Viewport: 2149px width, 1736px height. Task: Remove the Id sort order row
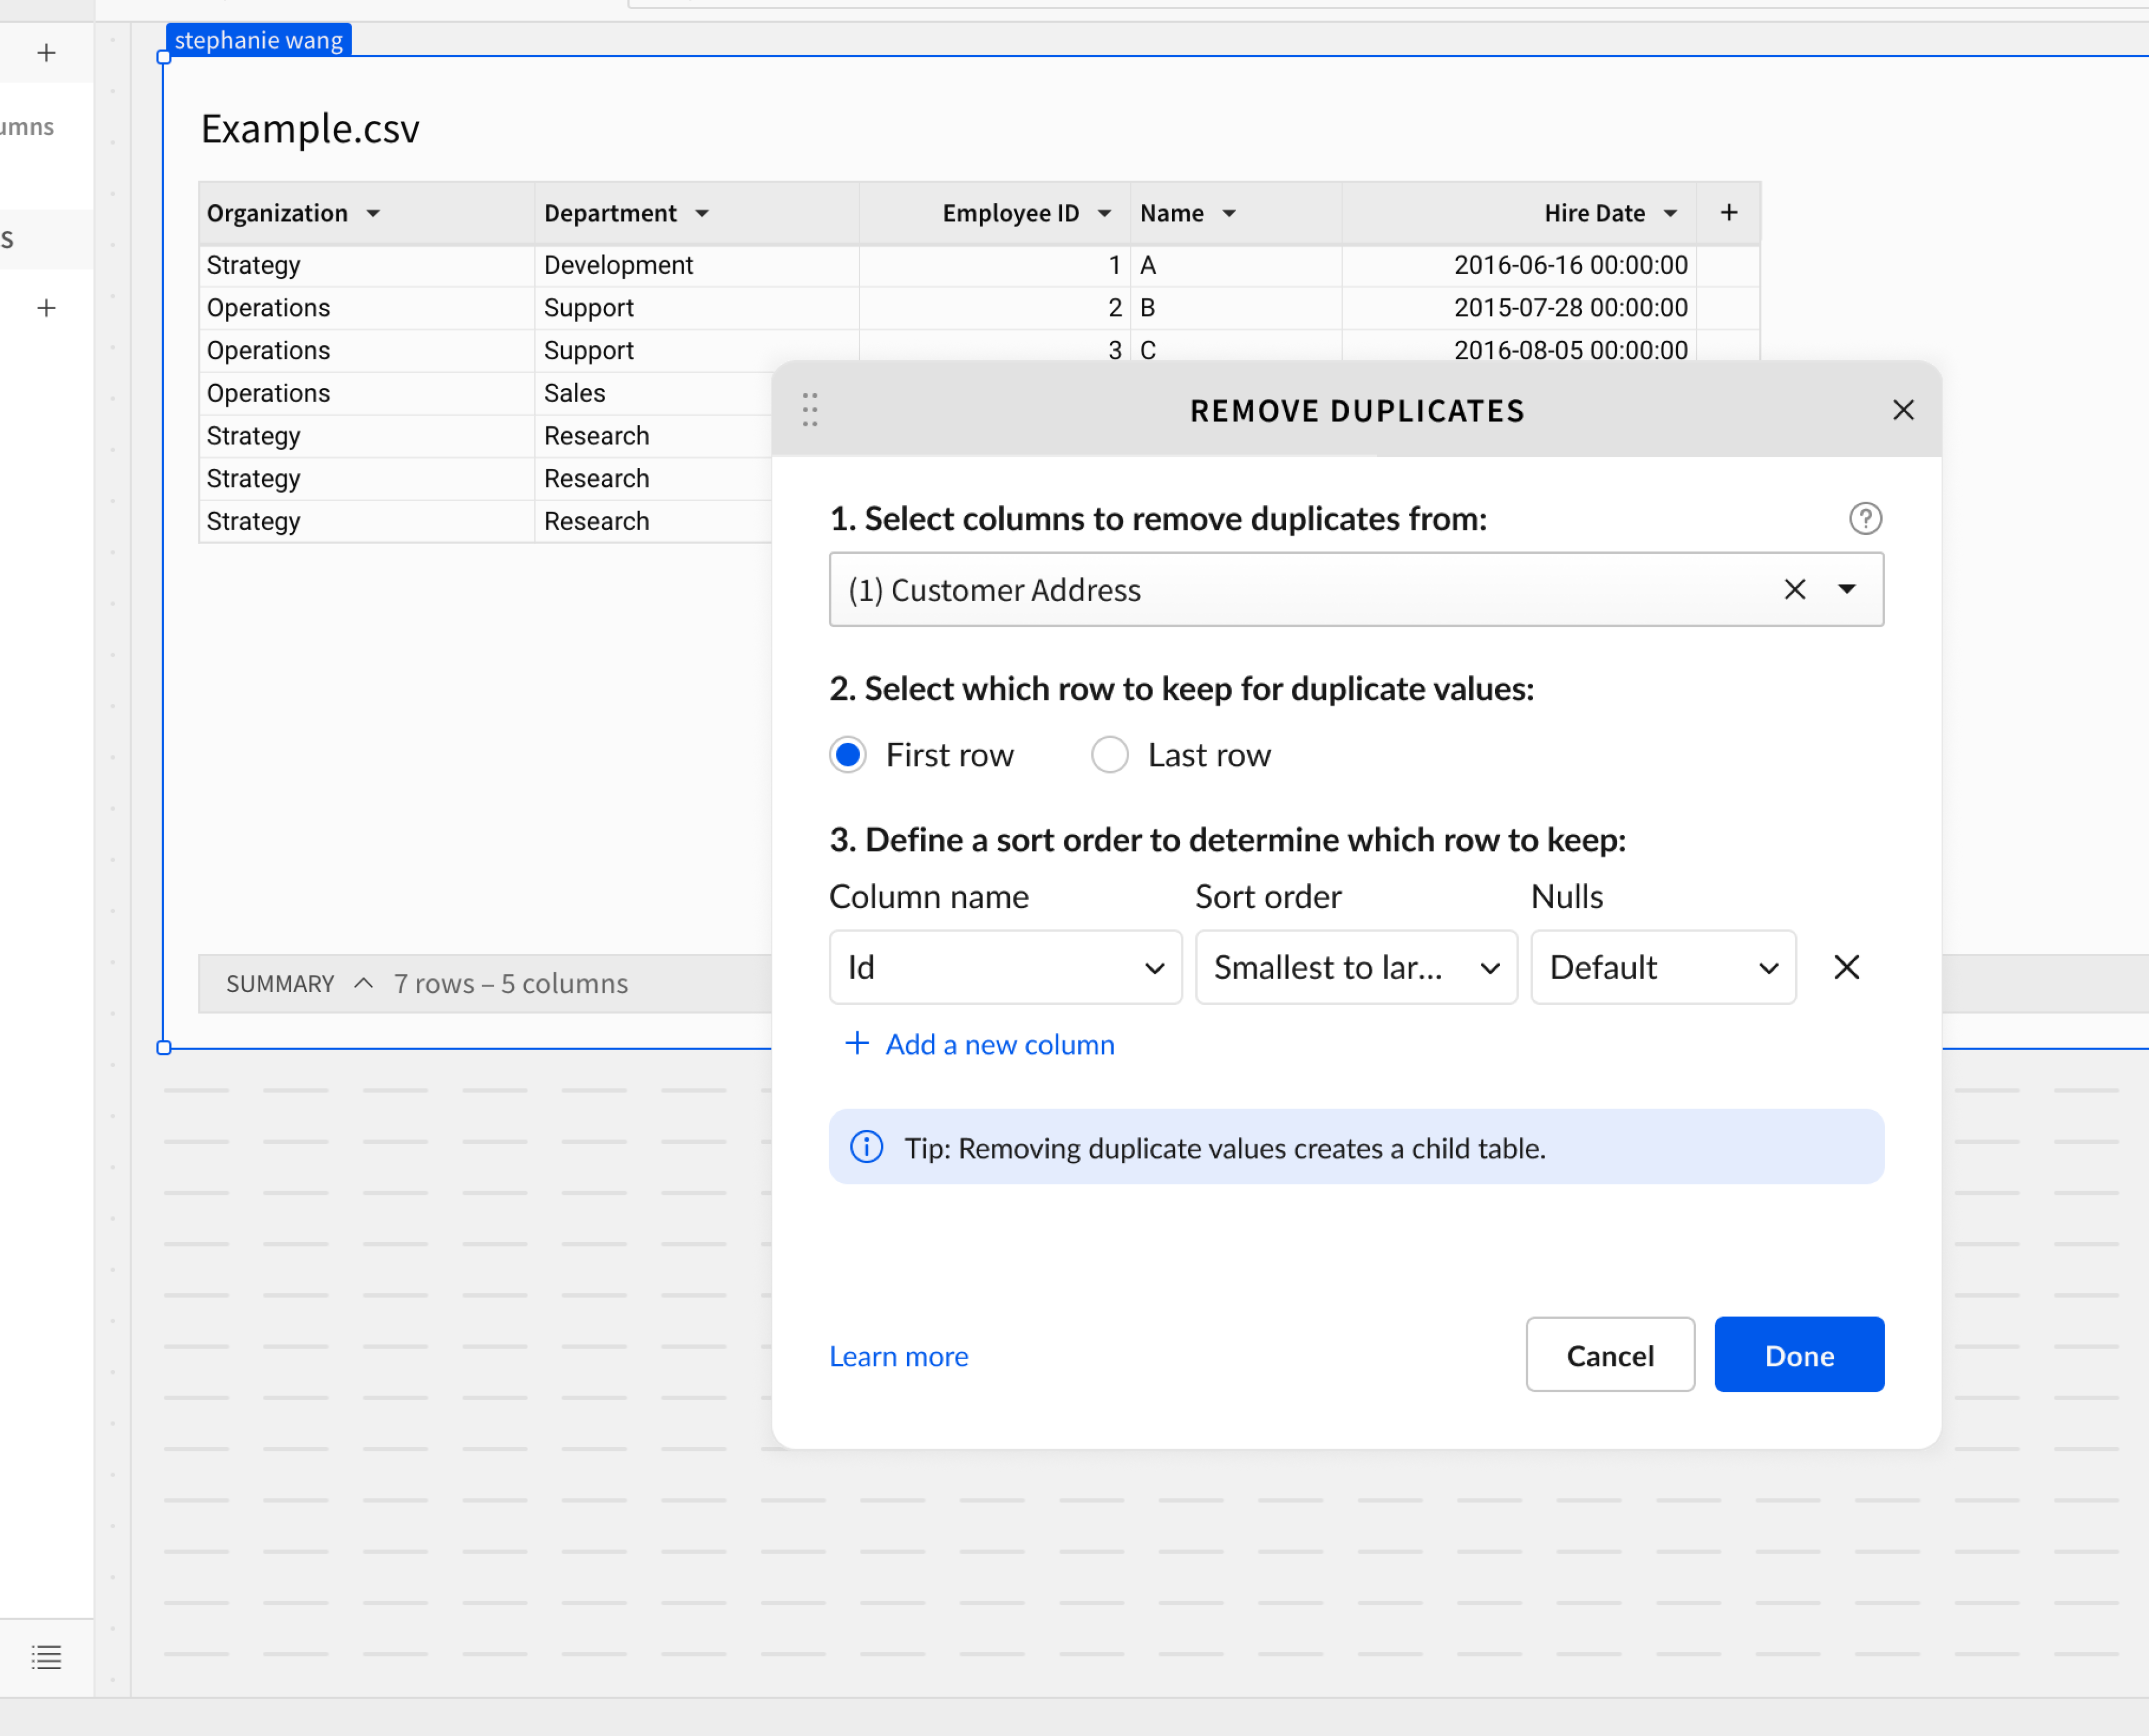(x=1846, y=967)
